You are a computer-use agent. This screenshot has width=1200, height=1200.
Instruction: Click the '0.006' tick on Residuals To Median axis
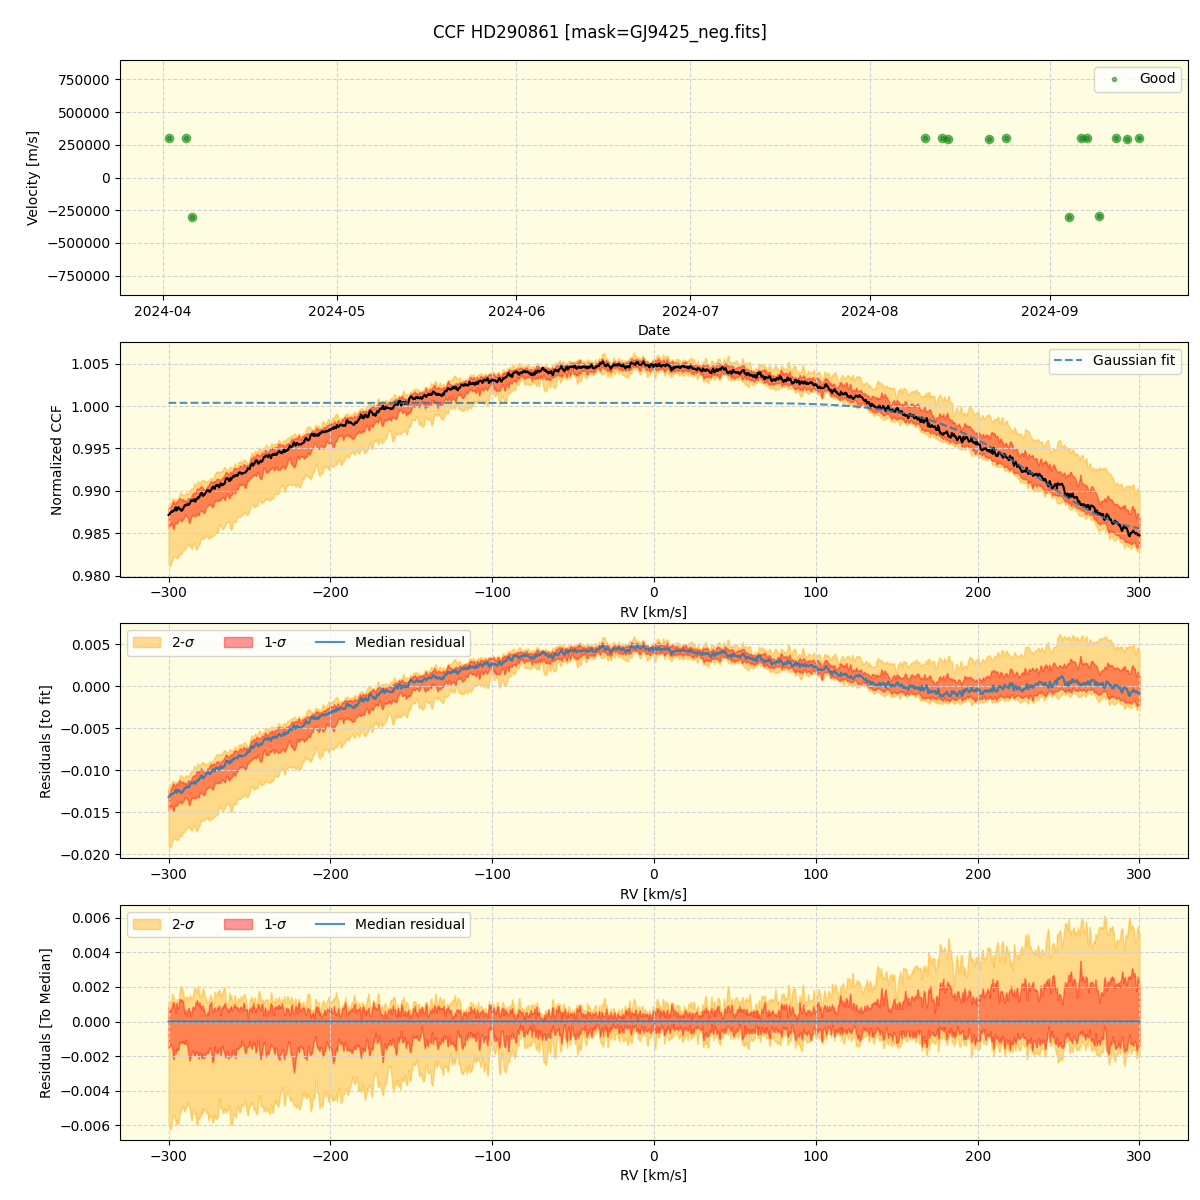point(92,918)
